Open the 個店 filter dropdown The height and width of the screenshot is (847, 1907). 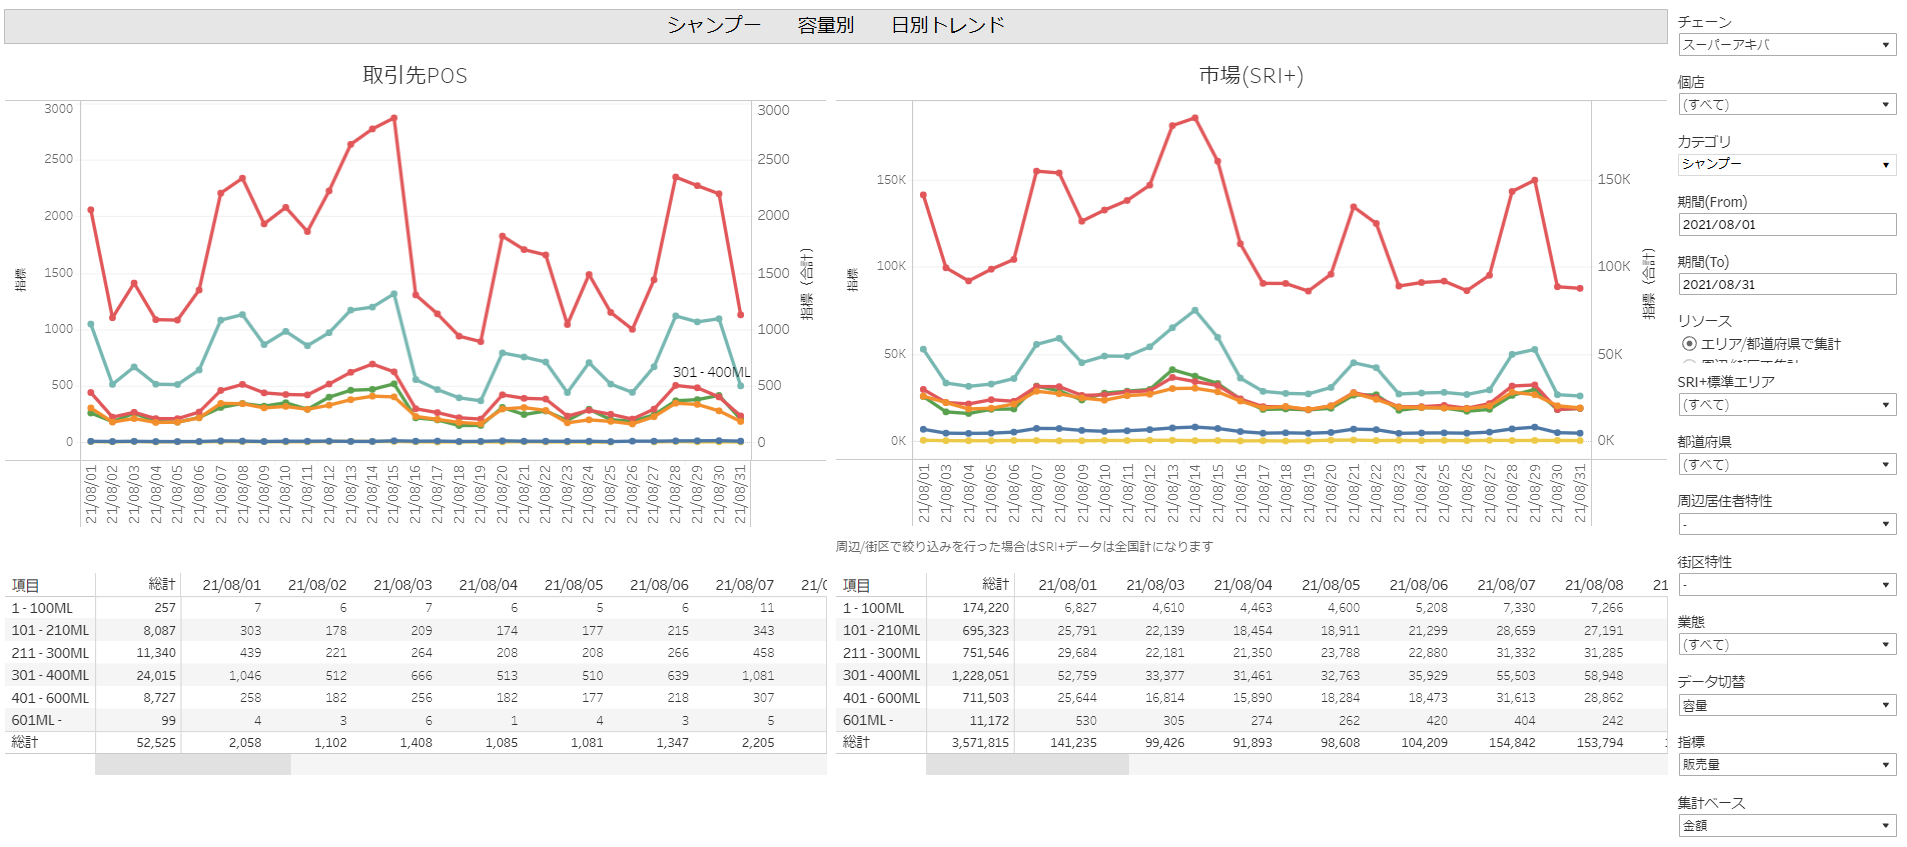click(1786, 105)
